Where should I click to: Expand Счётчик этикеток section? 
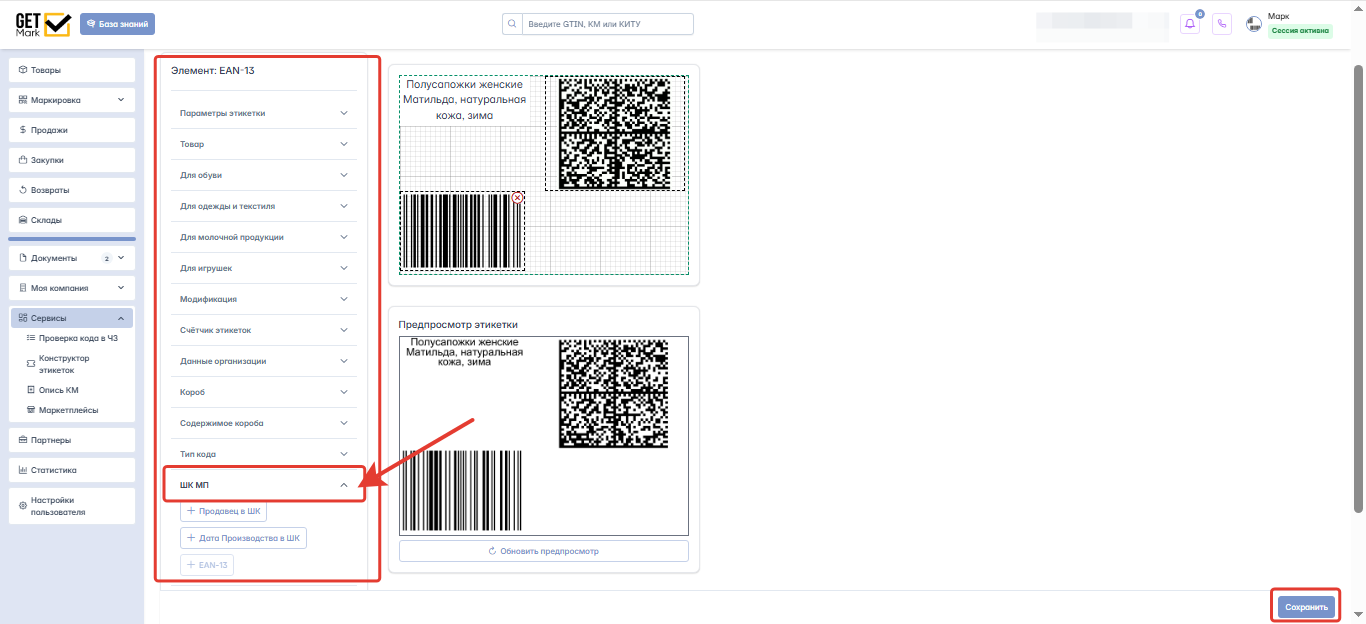pyautogui.click(x=264, y=330)
